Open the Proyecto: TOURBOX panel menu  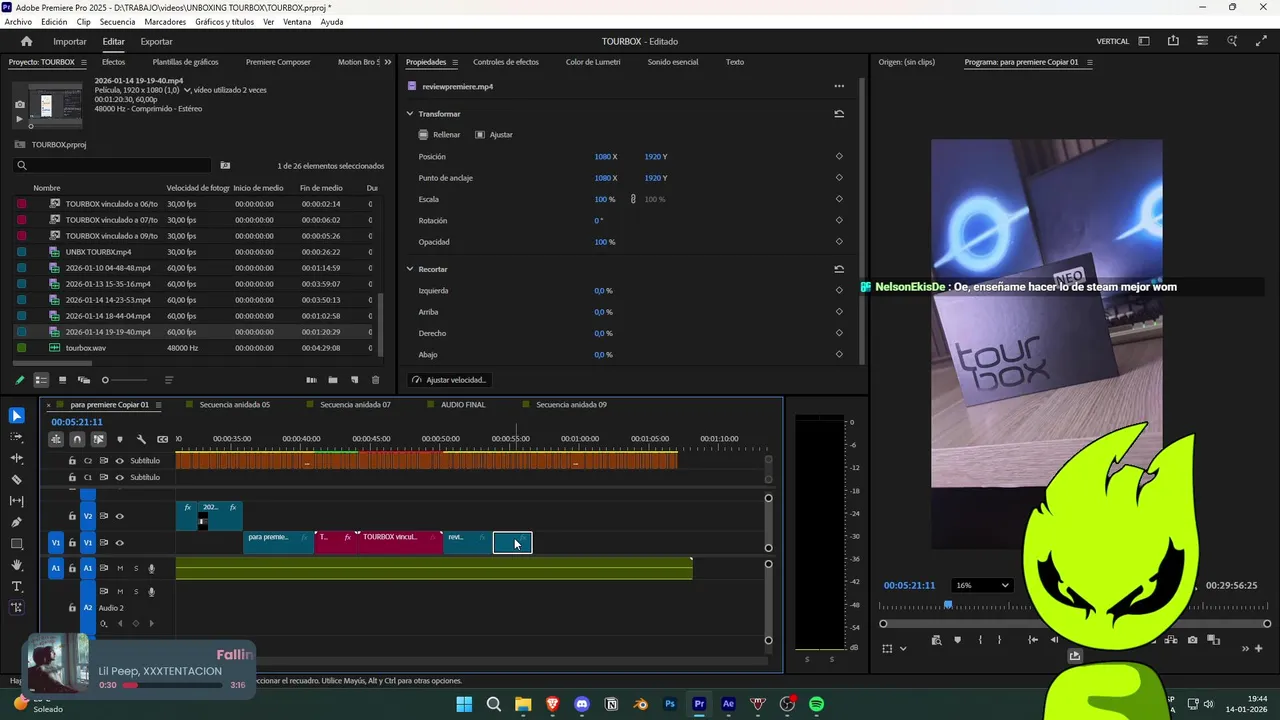83,62
